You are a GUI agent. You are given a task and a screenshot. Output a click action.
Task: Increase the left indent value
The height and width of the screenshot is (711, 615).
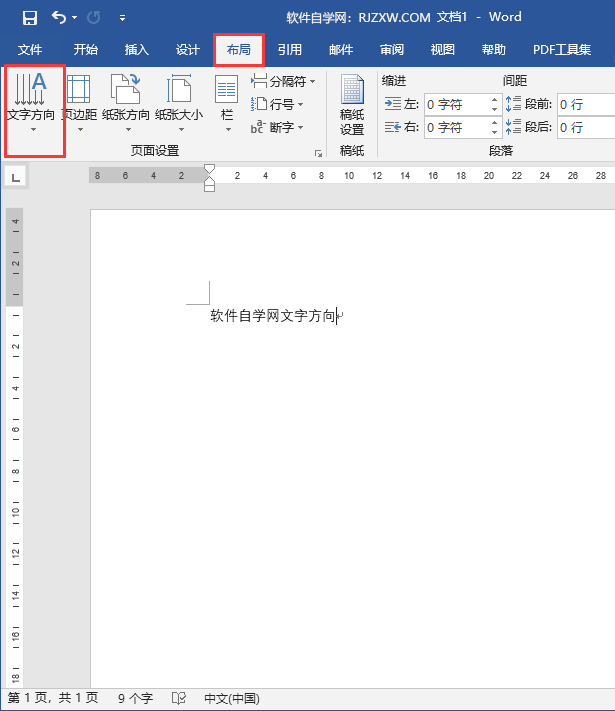click(x=494, y=100)
